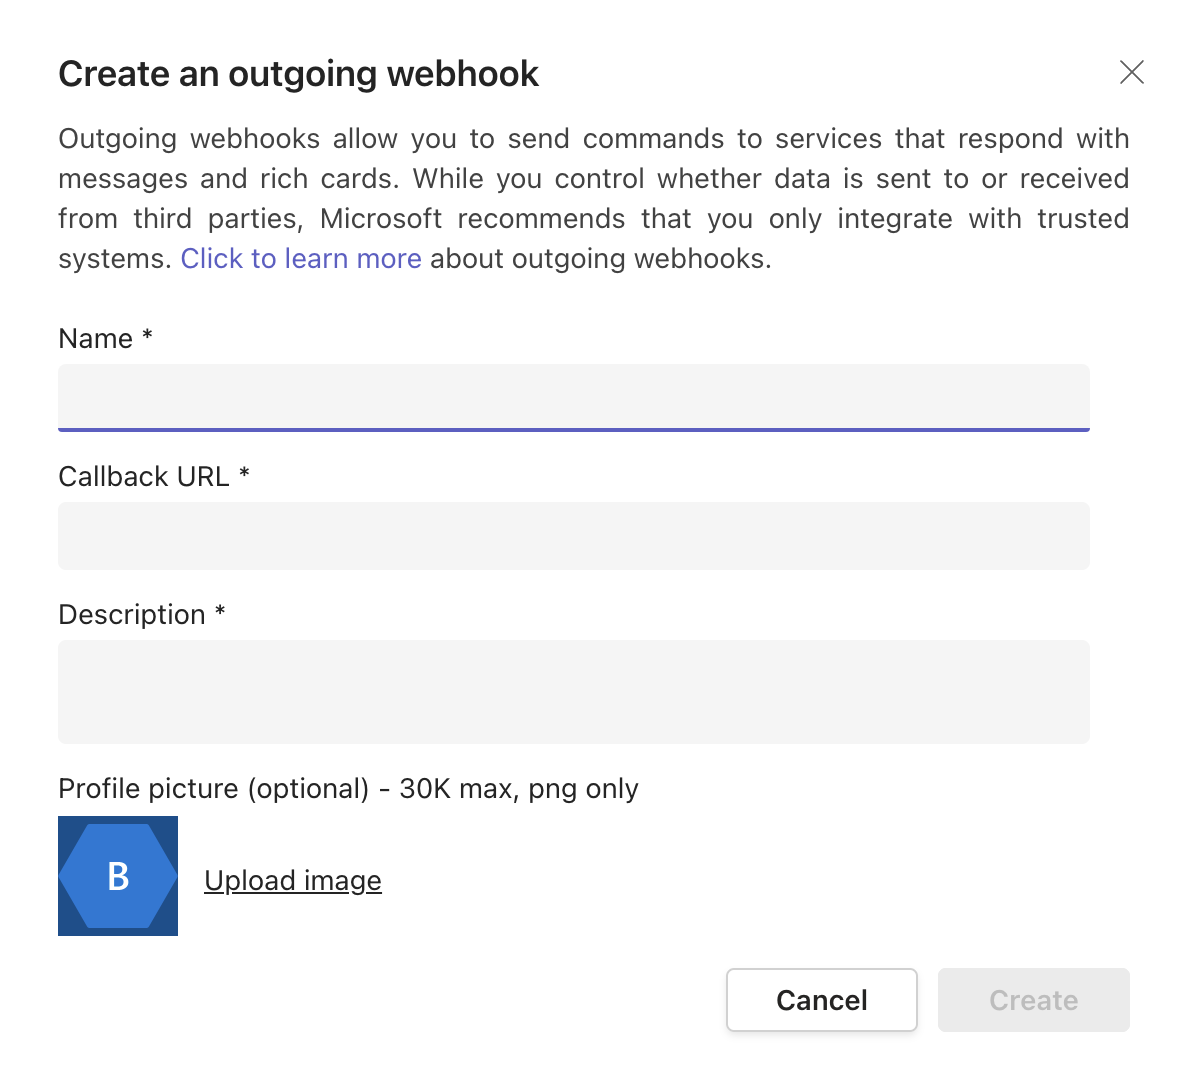Viewport: 1190px width, 1090px height.
Task: Click the Description label text
Action: 132,615
